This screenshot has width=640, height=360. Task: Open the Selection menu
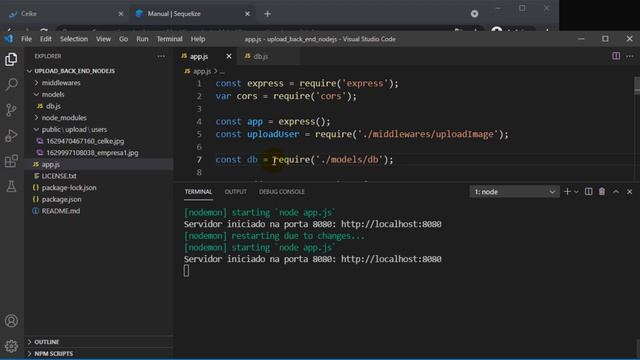coord(74,39)
